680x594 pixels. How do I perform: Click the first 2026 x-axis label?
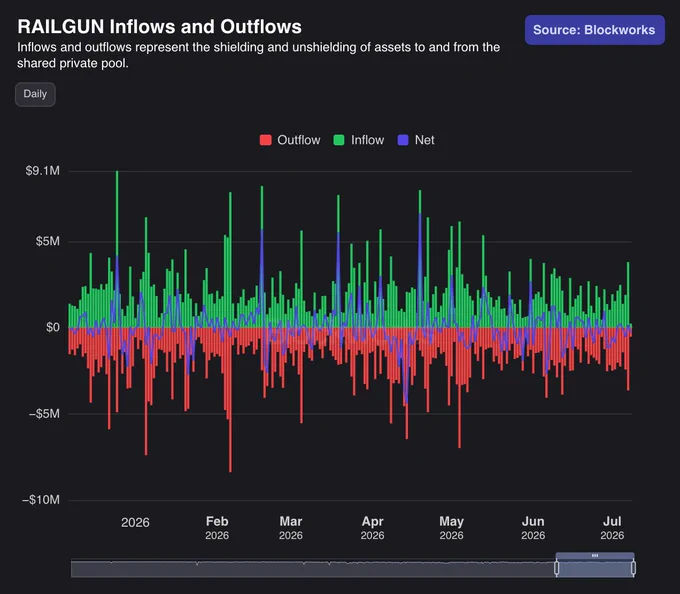pos(135,522)
